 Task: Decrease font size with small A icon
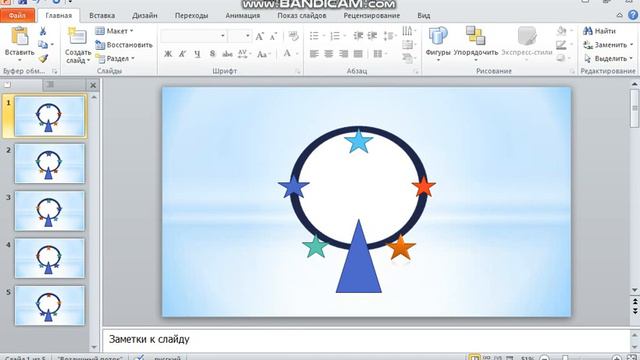coord(273,36)
